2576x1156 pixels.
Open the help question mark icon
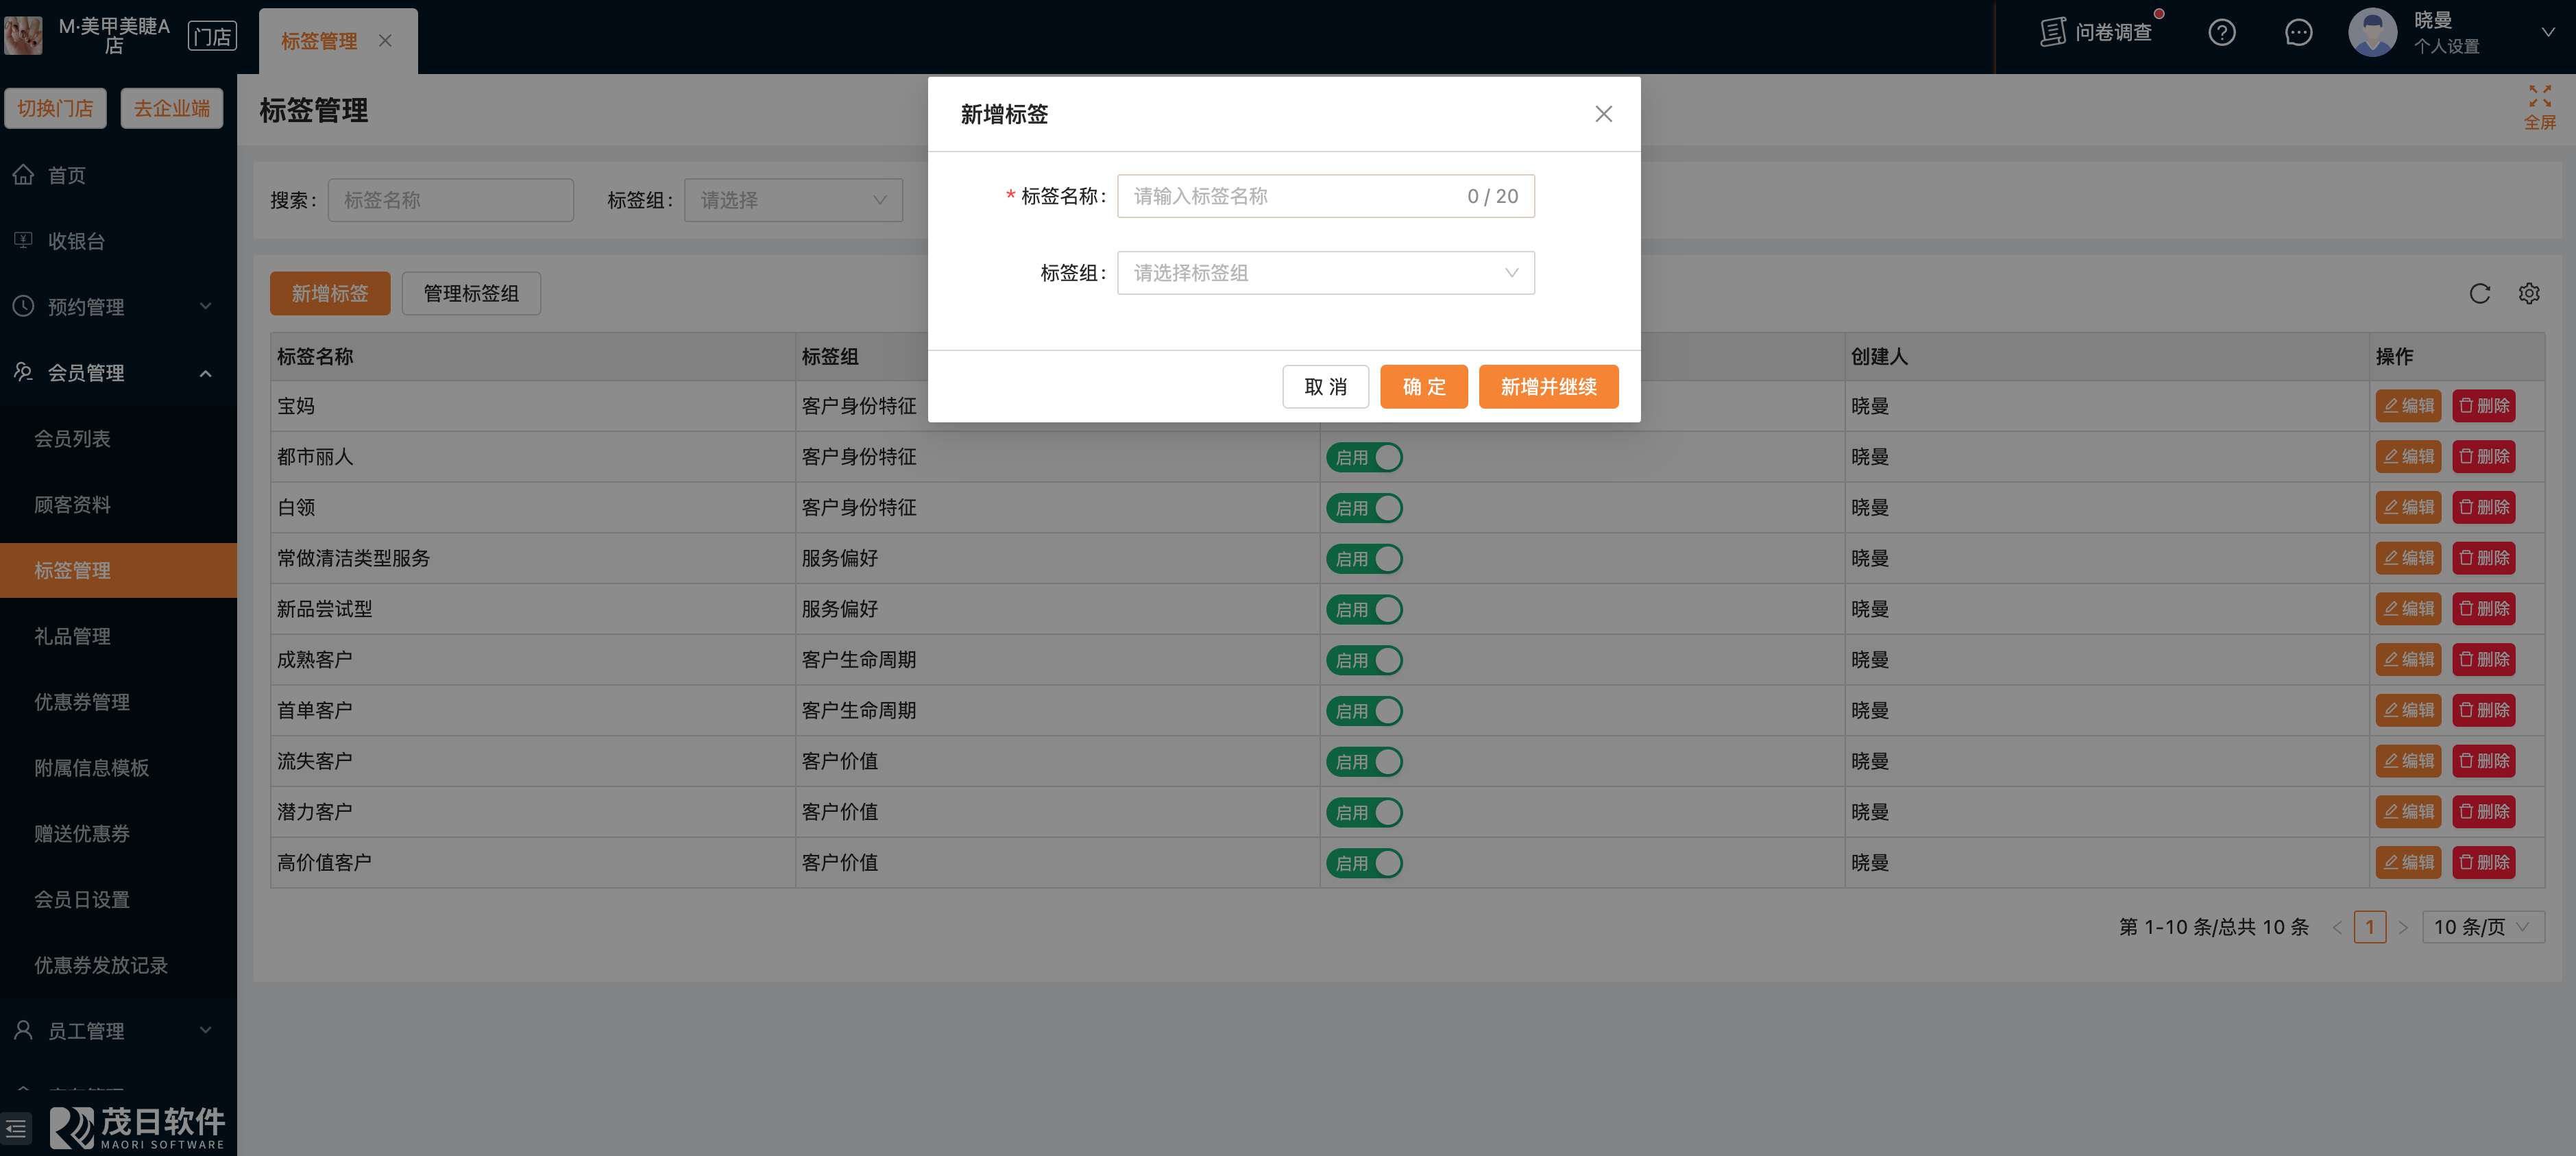[2221, 33]
